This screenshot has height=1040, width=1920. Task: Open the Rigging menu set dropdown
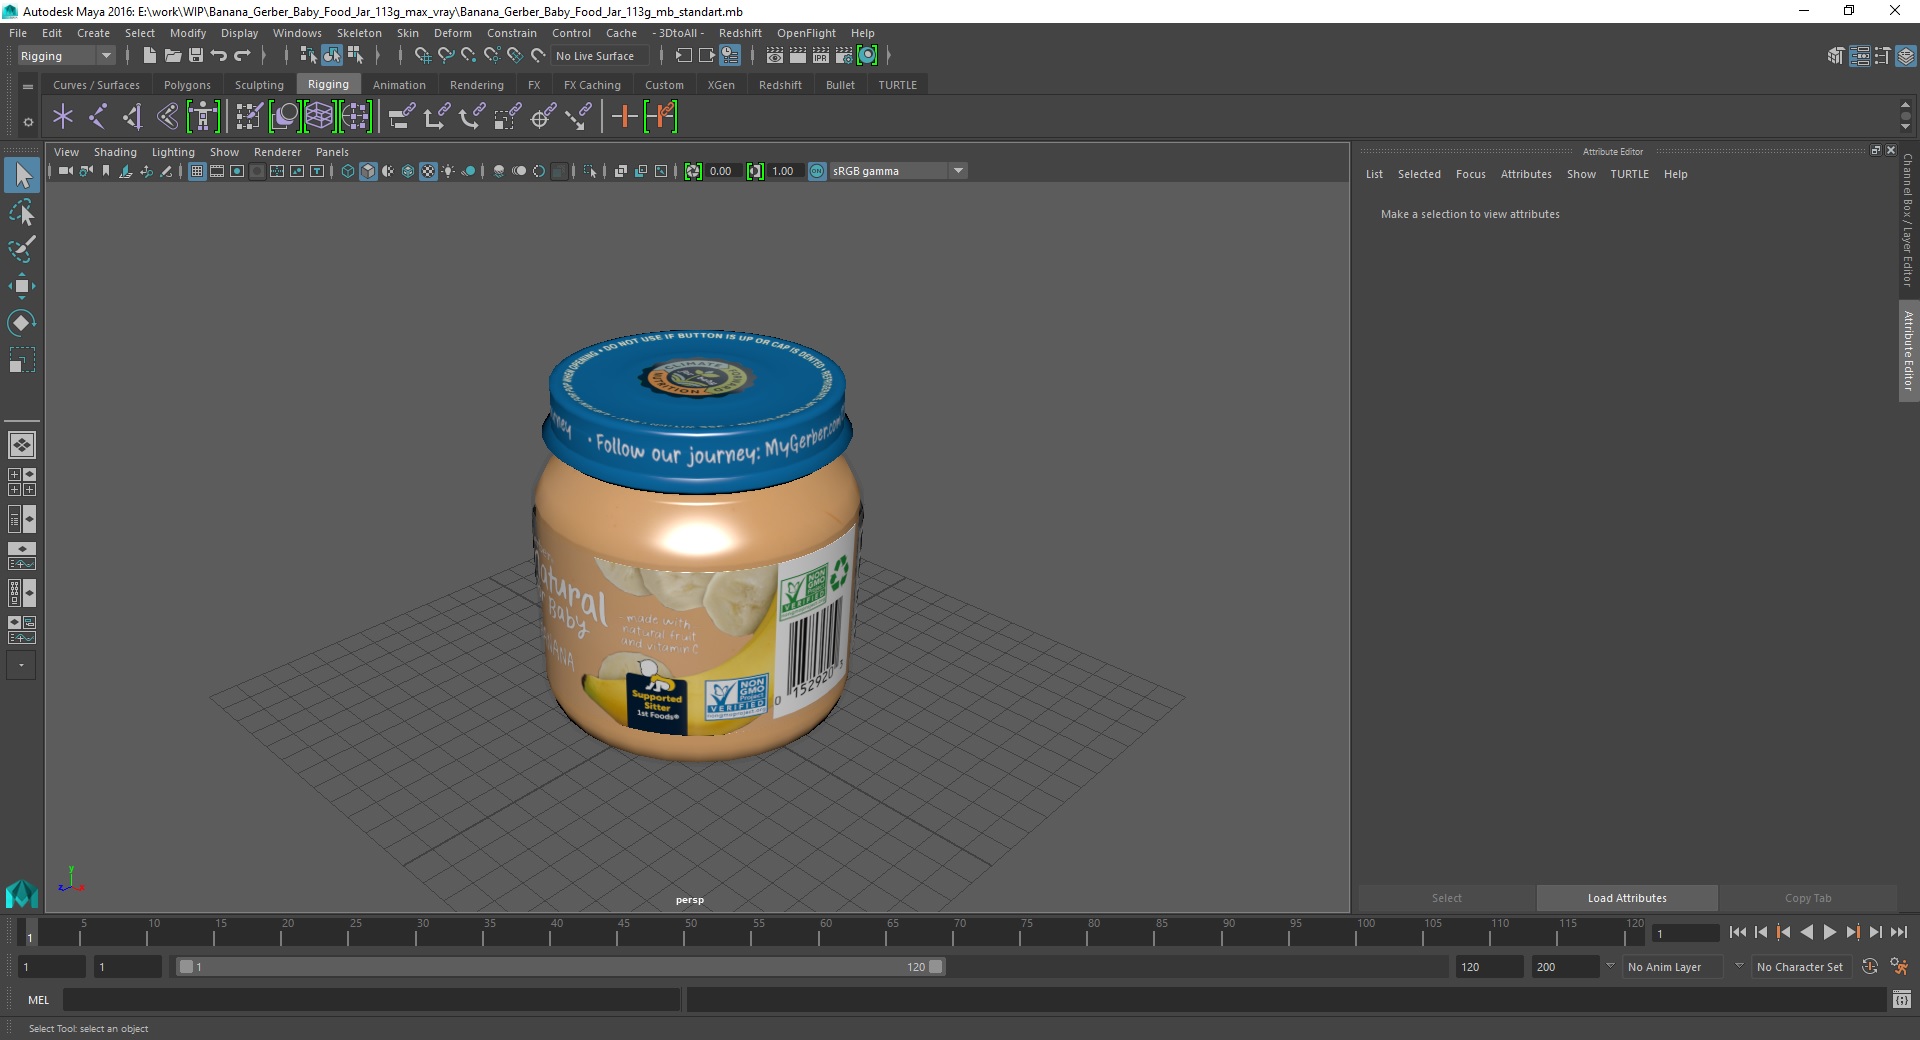[x=66, y=56]
